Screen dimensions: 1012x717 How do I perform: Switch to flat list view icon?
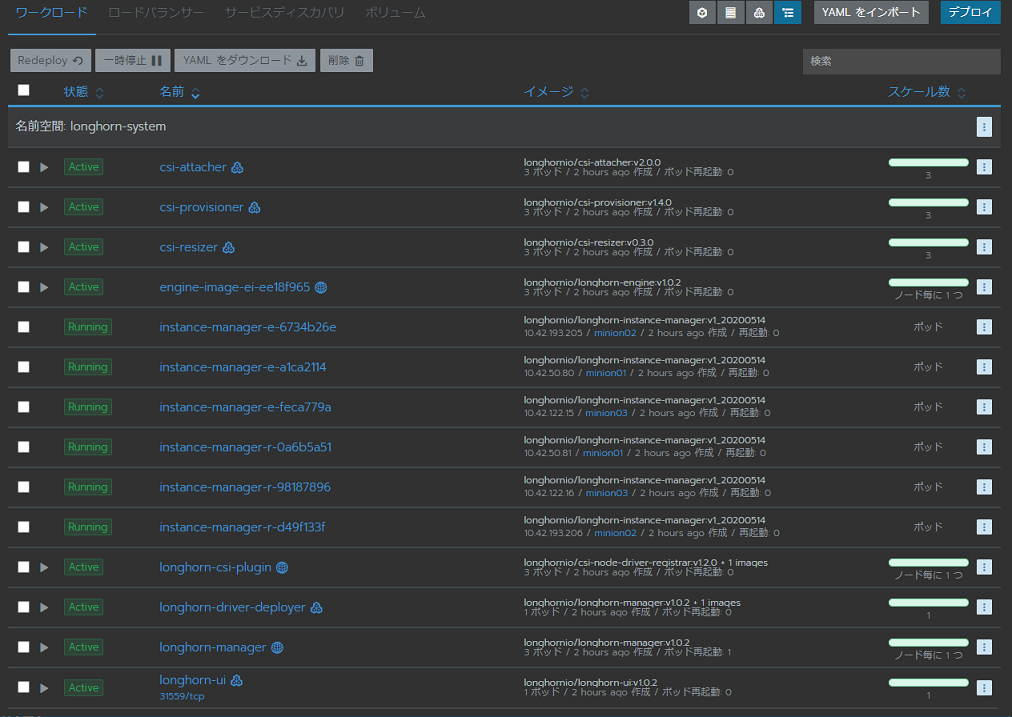[731, 13]
